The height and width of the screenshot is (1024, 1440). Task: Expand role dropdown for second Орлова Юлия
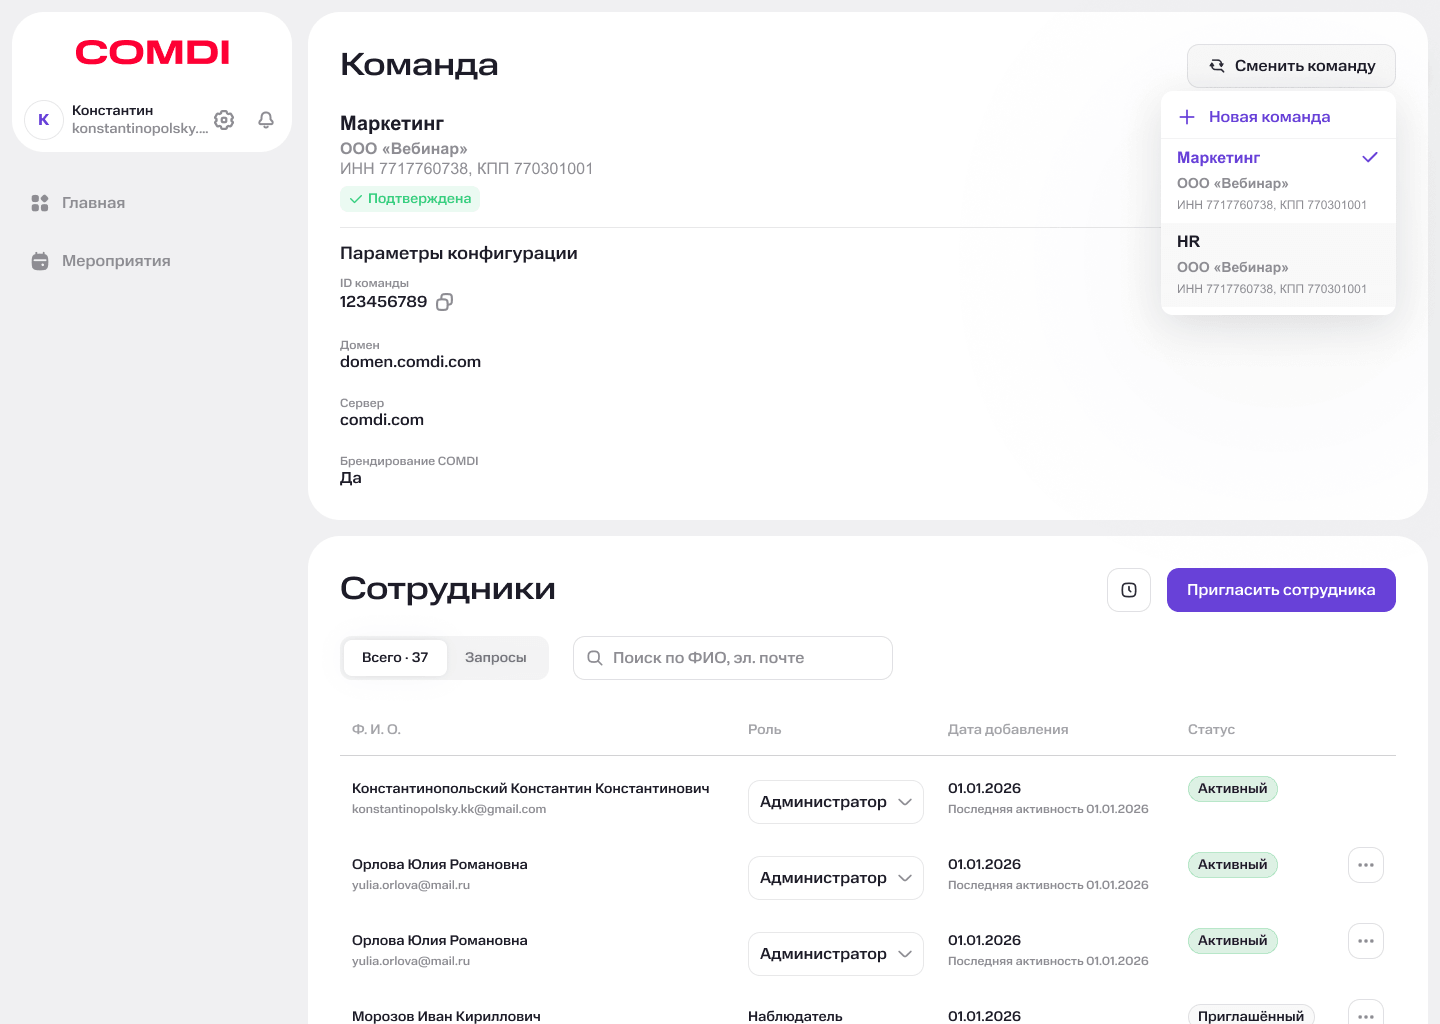(835, 954)
